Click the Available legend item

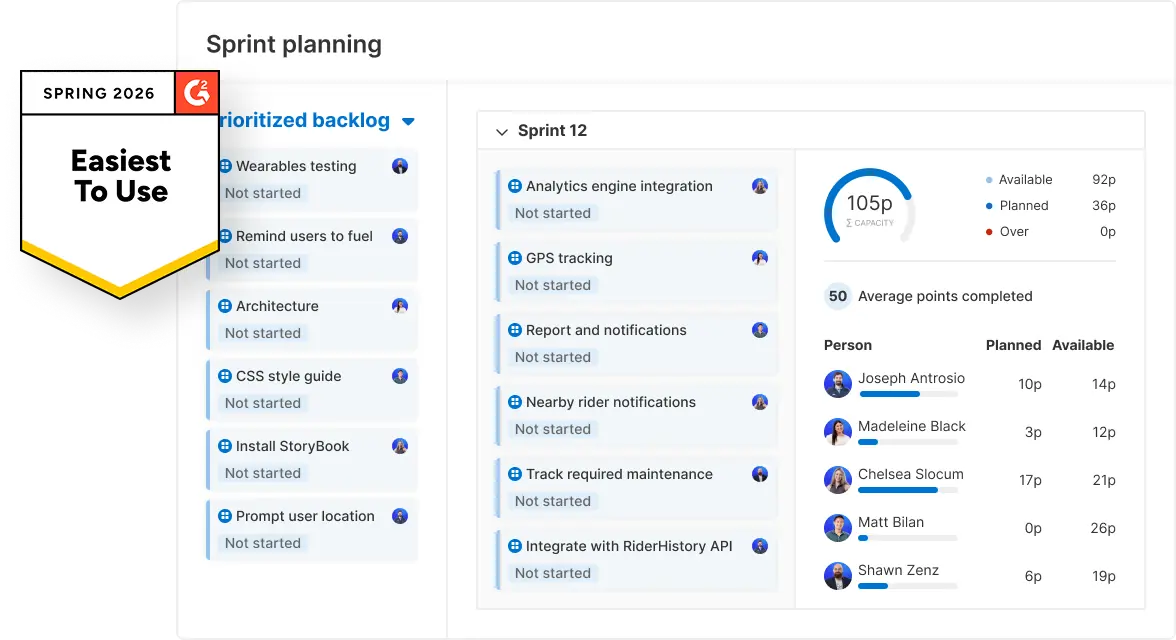(1025, 180)
